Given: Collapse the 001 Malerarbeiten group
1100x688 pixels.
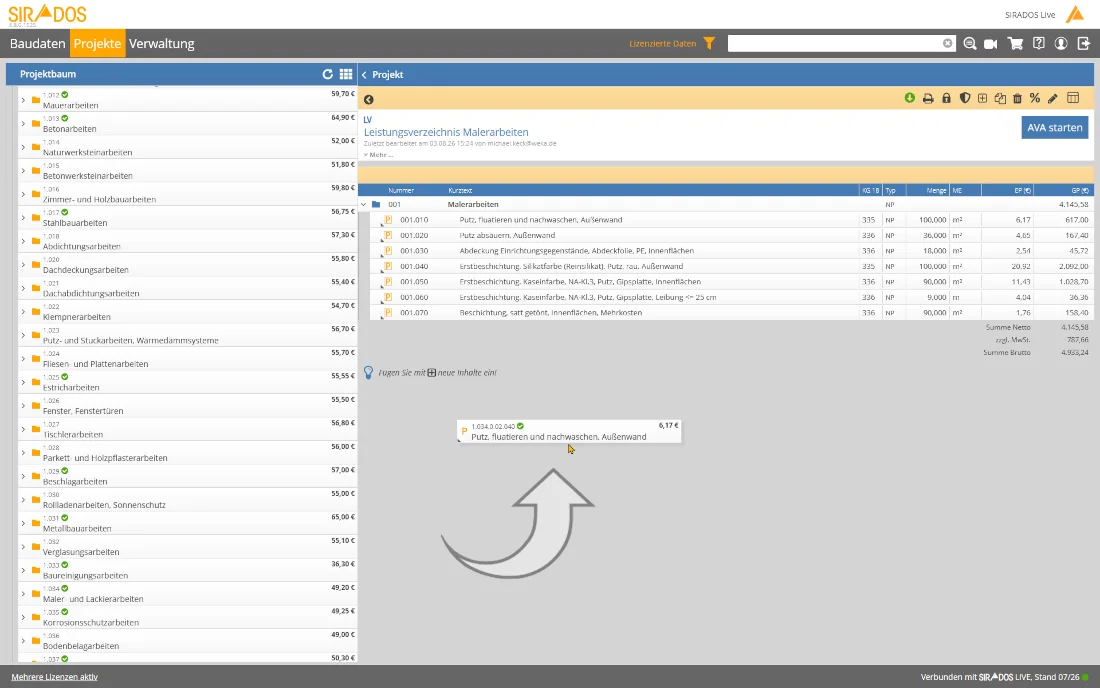Looking at the screenshot, I should pyautogui.click(x=363, y=205).
